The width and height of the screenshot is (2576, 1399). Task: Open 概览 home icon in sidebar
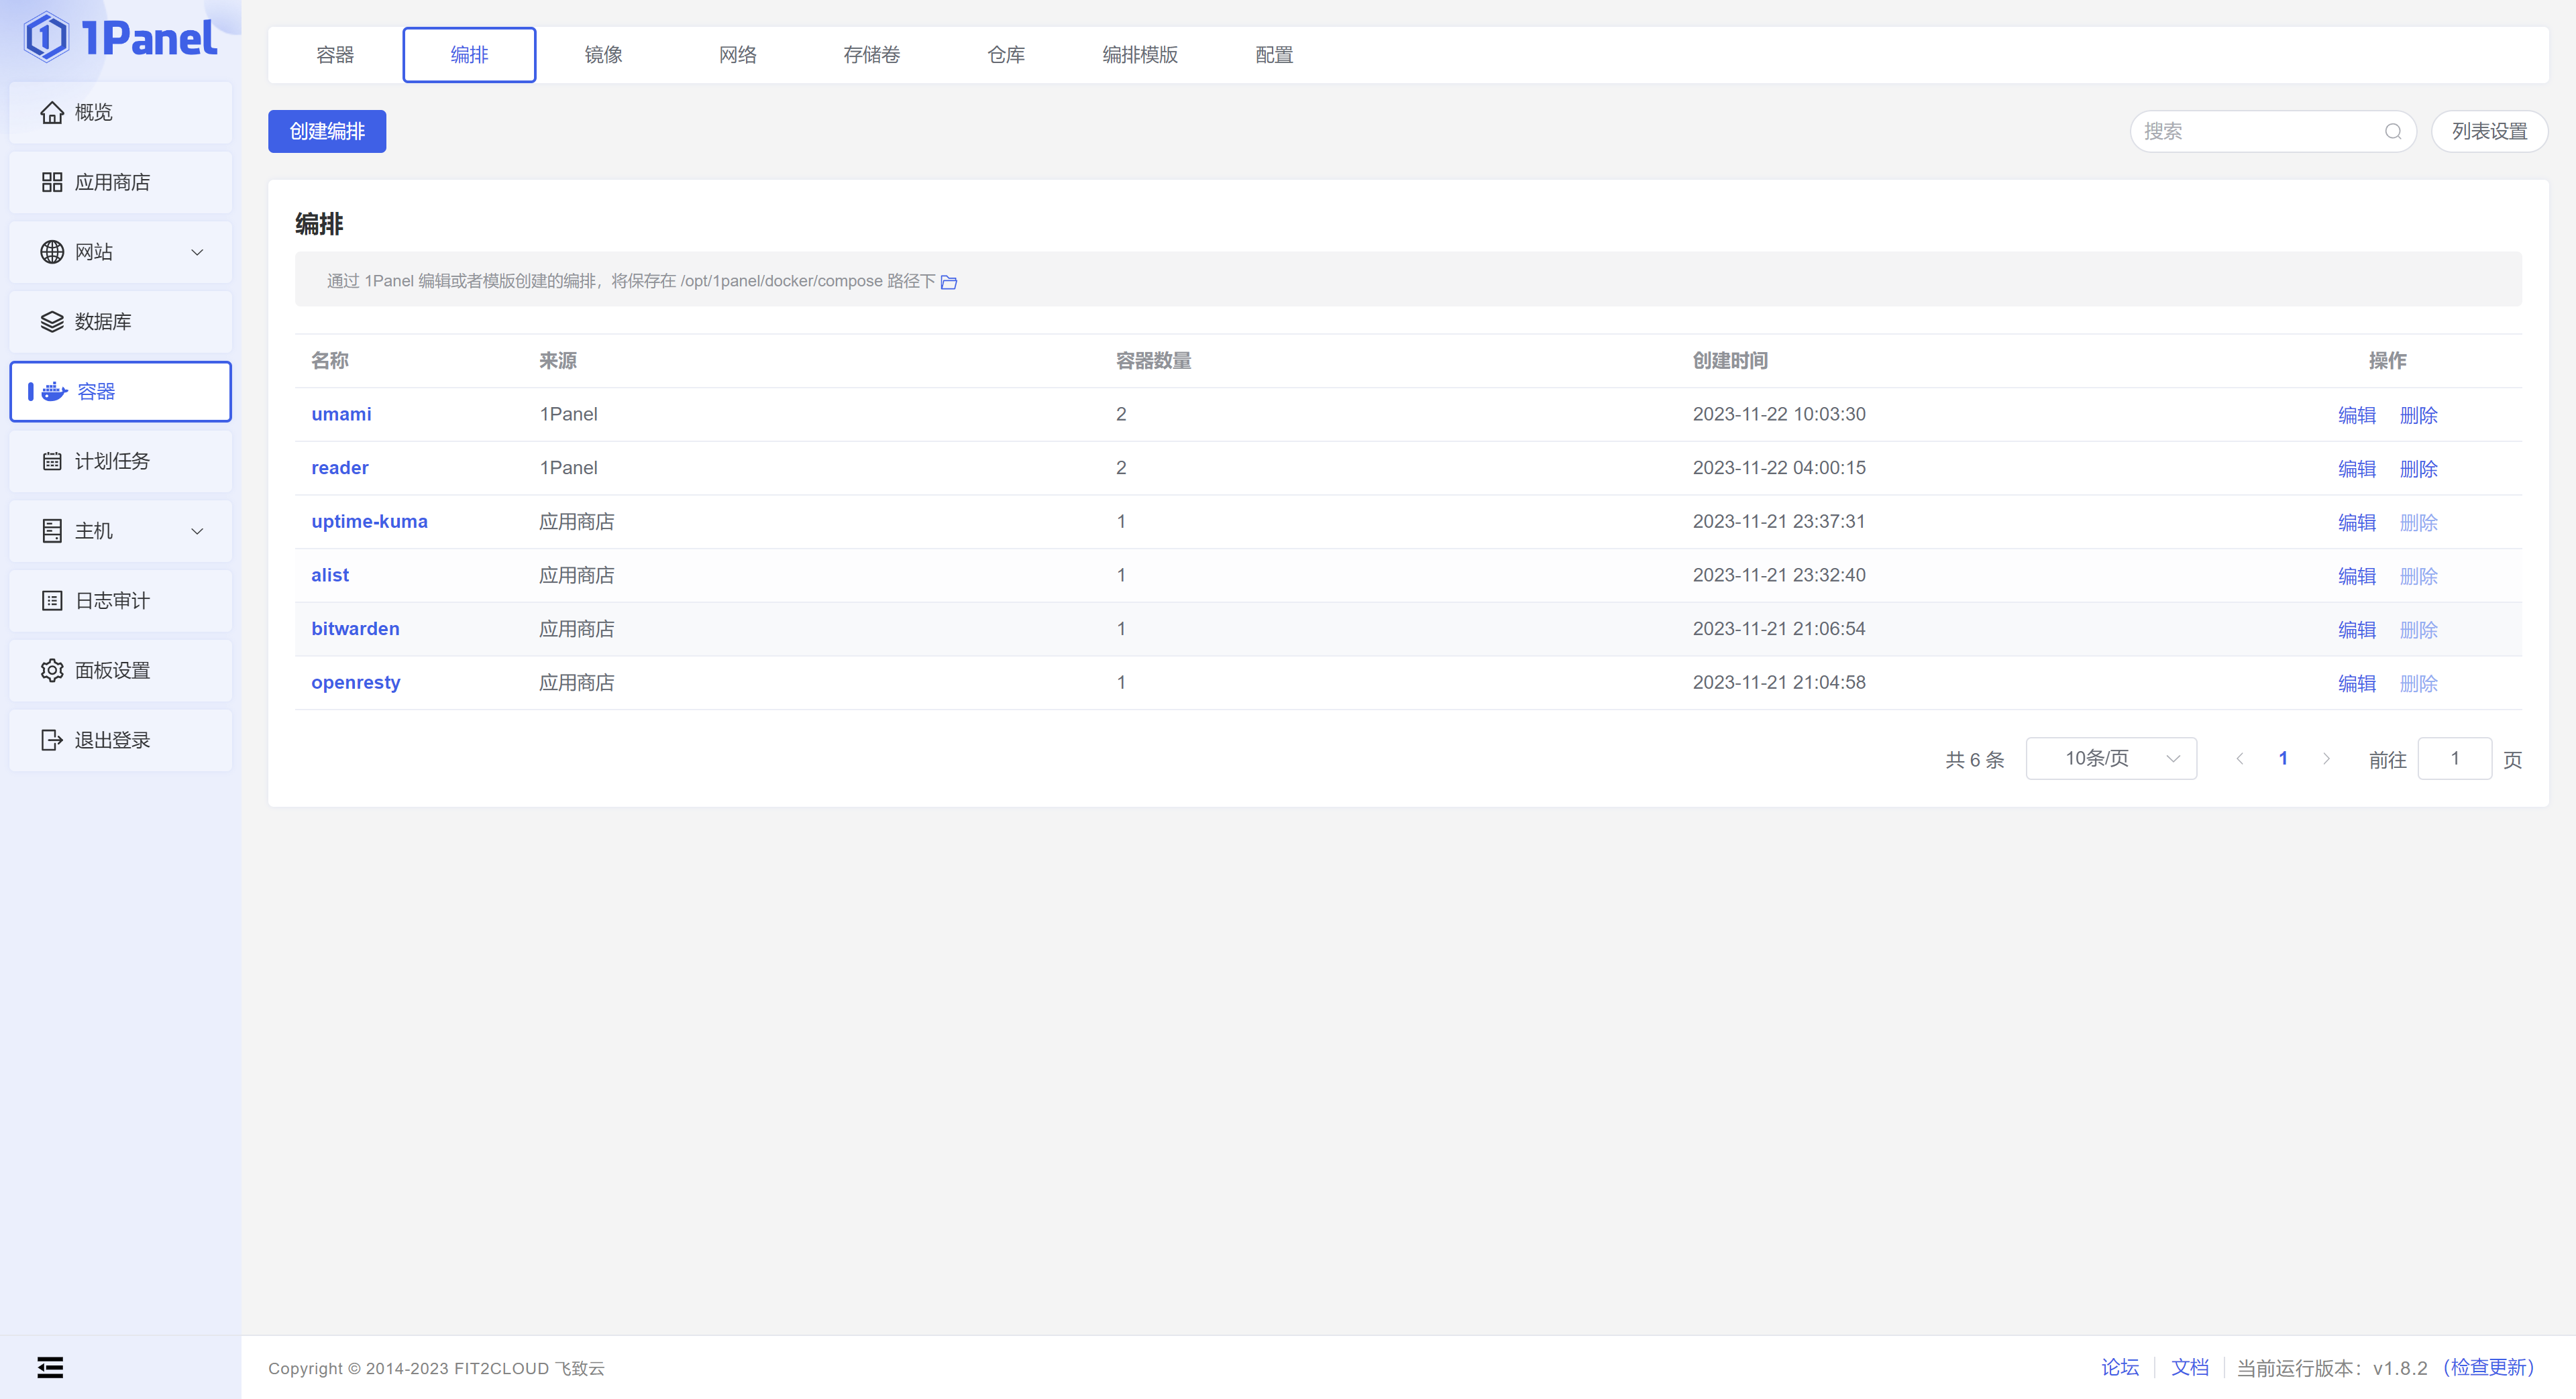click(52, 113)
